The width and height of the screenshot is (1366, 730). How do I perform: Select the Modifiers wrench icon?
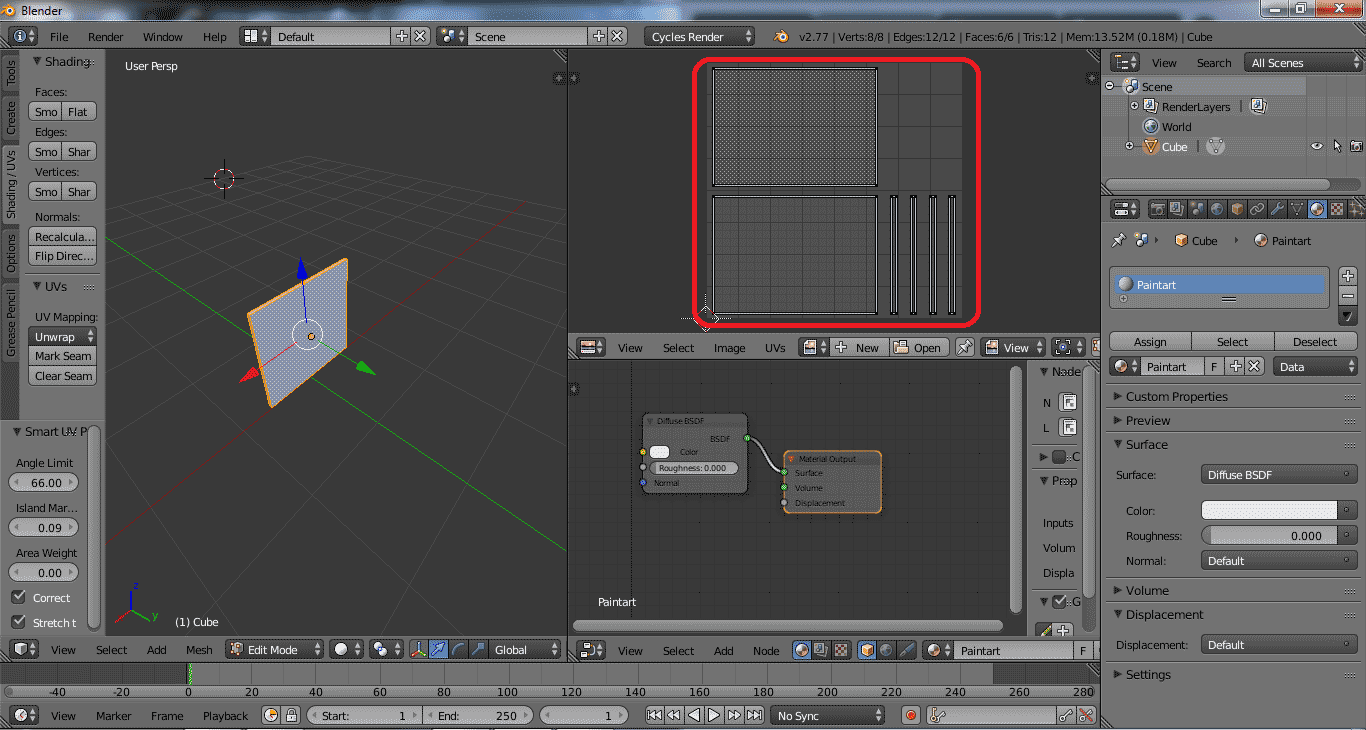(x=1277, y=208)
